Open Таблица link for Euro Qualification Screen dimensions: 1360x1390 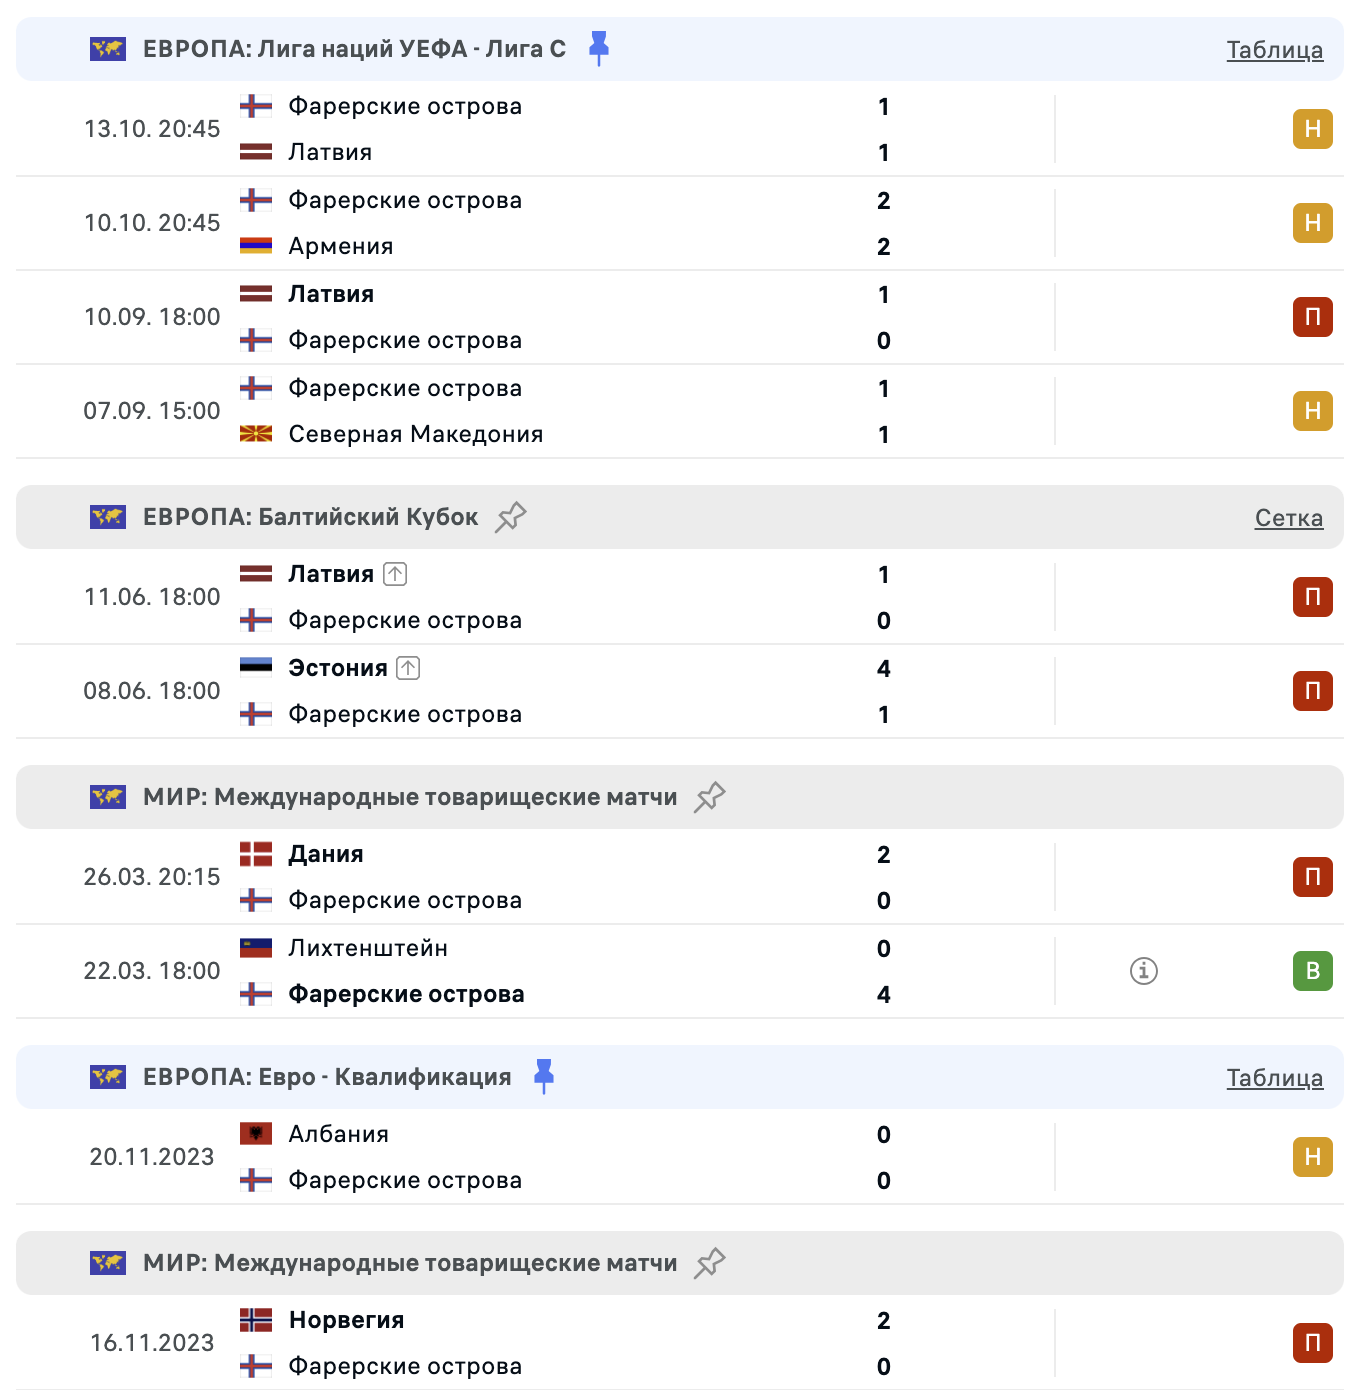(1274, 1078)
